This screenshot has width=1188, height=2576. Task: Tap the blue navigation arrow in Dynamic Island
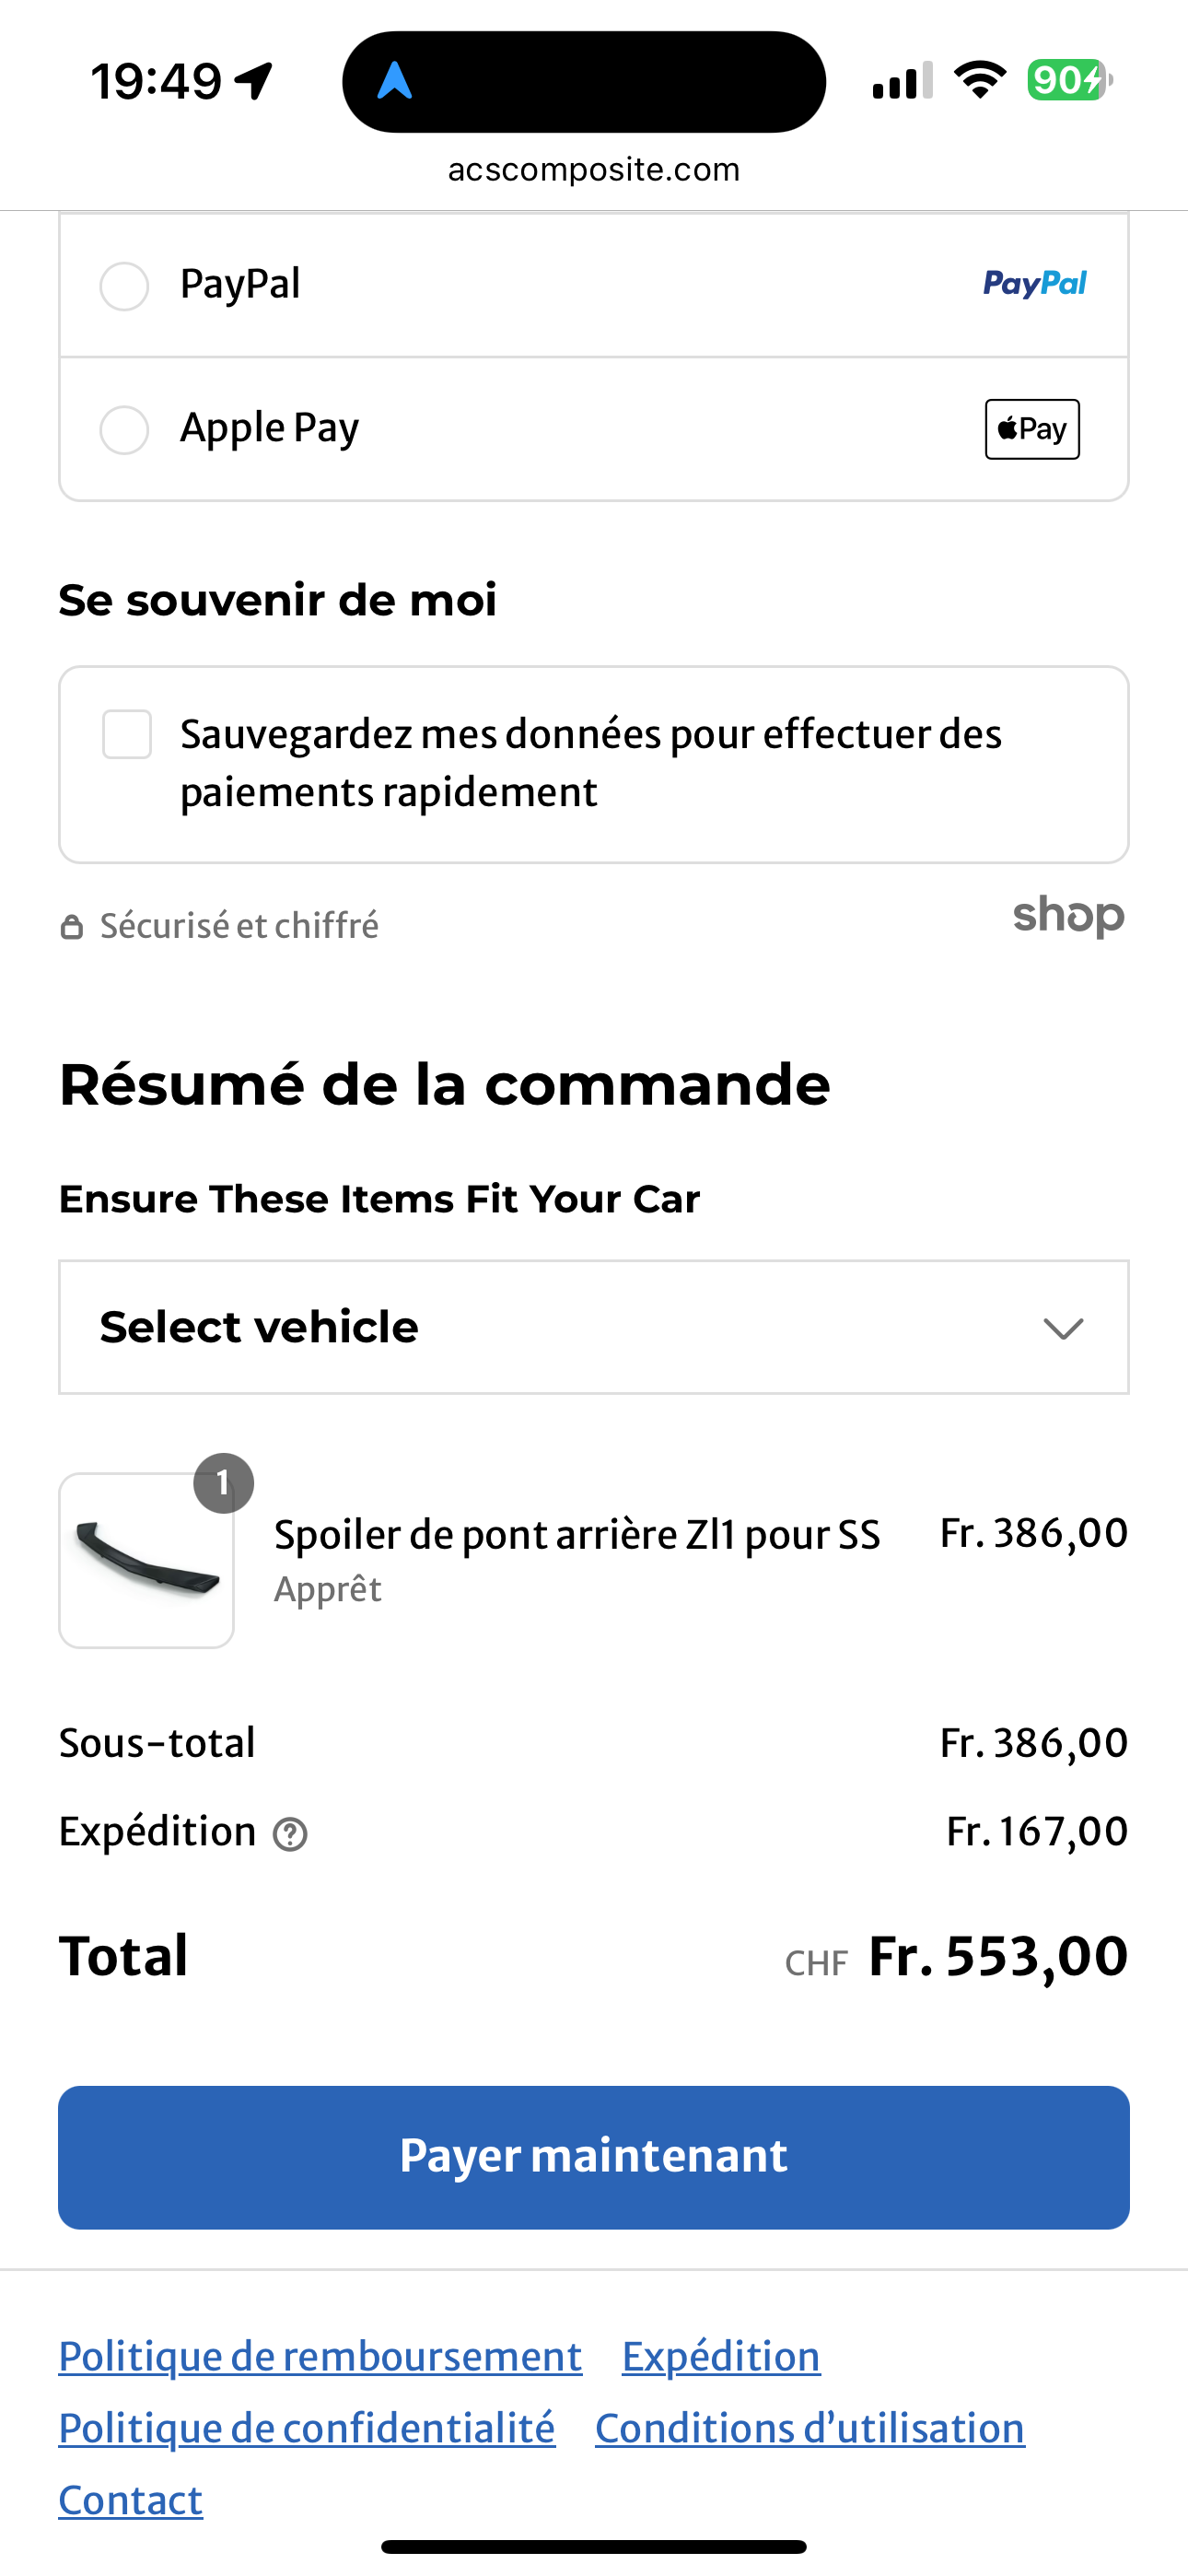pyautogui.click(x=395, y=81)
